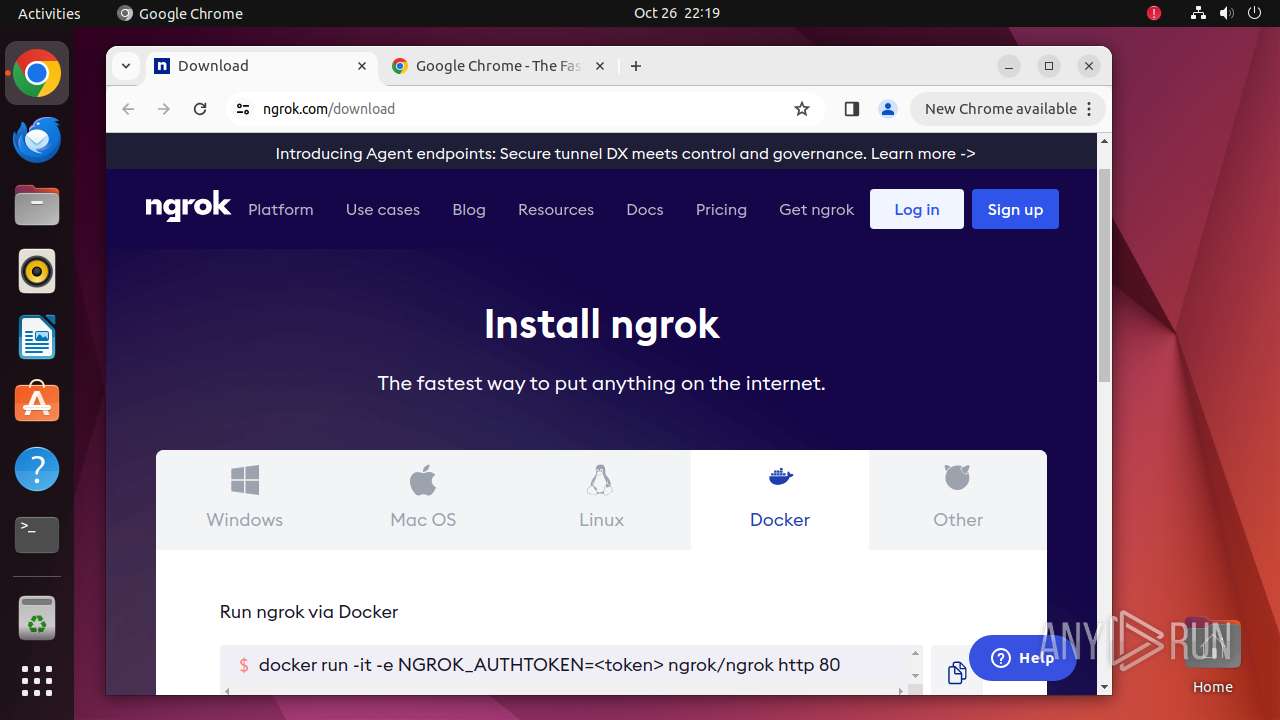The width and height of the screenshot is (1280, 720).
Task: Select the Mac OS install tab
Action: tap(423, 499)
